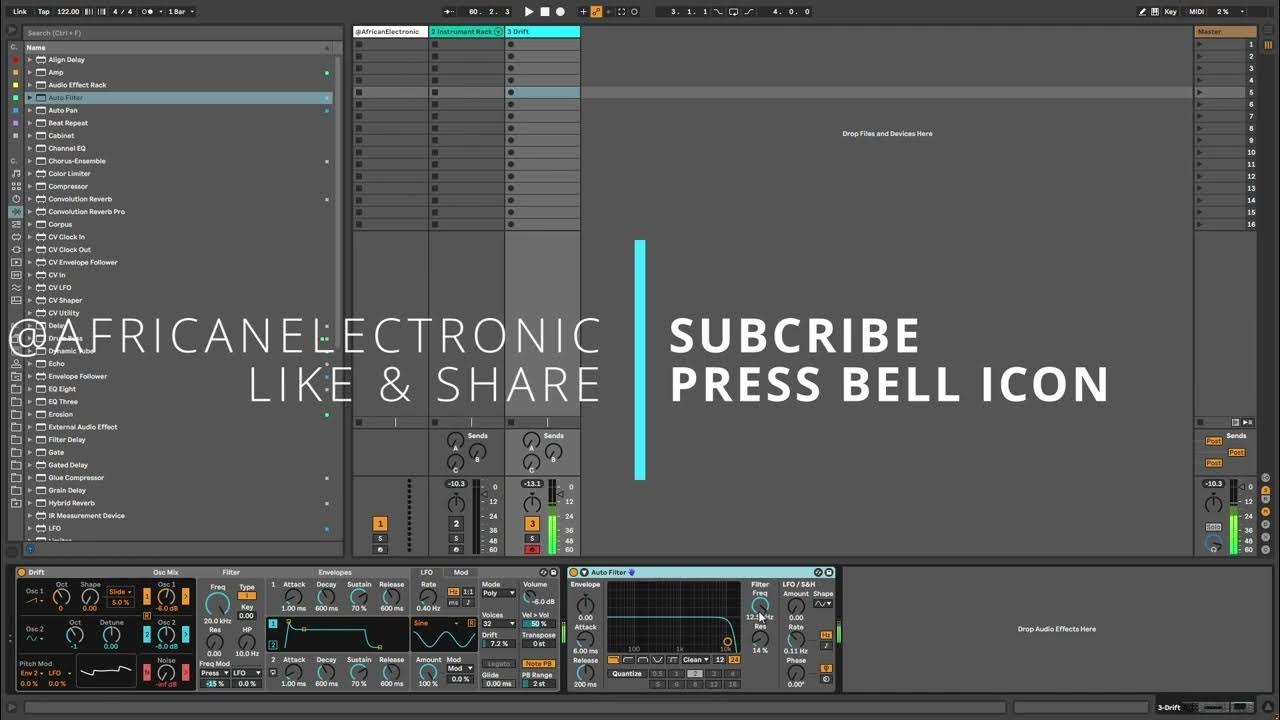Solo track 2 Instrument Rack
Image resolution: width=1280 pixels, height=720 pixels.
tap(456, 539)
